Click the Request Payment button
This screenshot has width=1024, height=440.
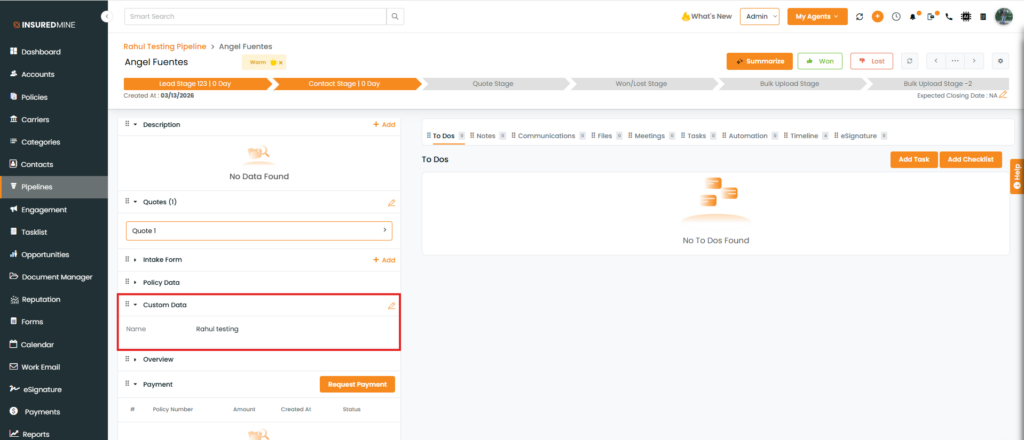[357, 384]
